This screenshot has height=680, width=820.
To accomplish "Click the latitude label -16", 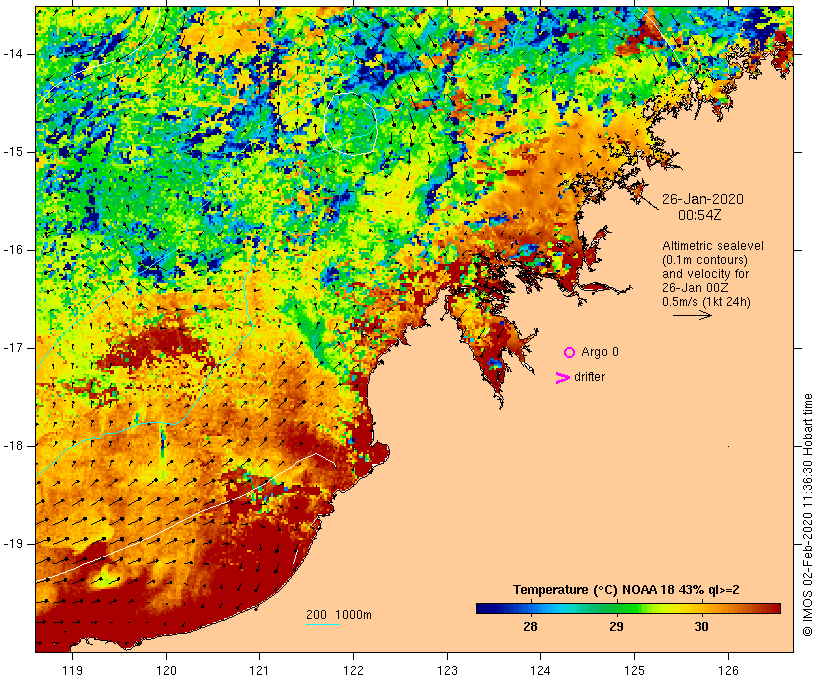I will tap(13, 250).
